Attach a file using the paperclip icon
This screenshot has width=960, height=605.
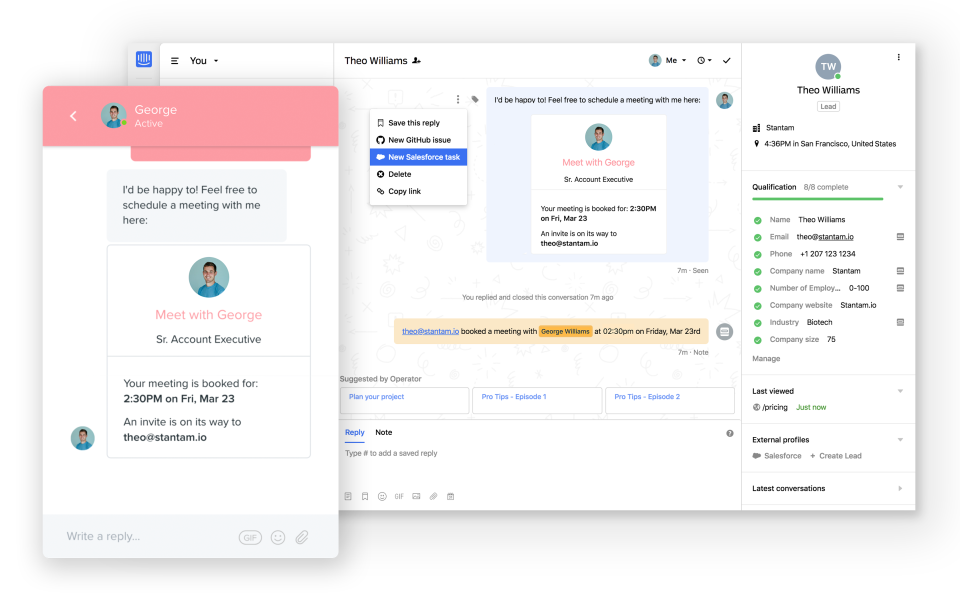coord(434,496)
